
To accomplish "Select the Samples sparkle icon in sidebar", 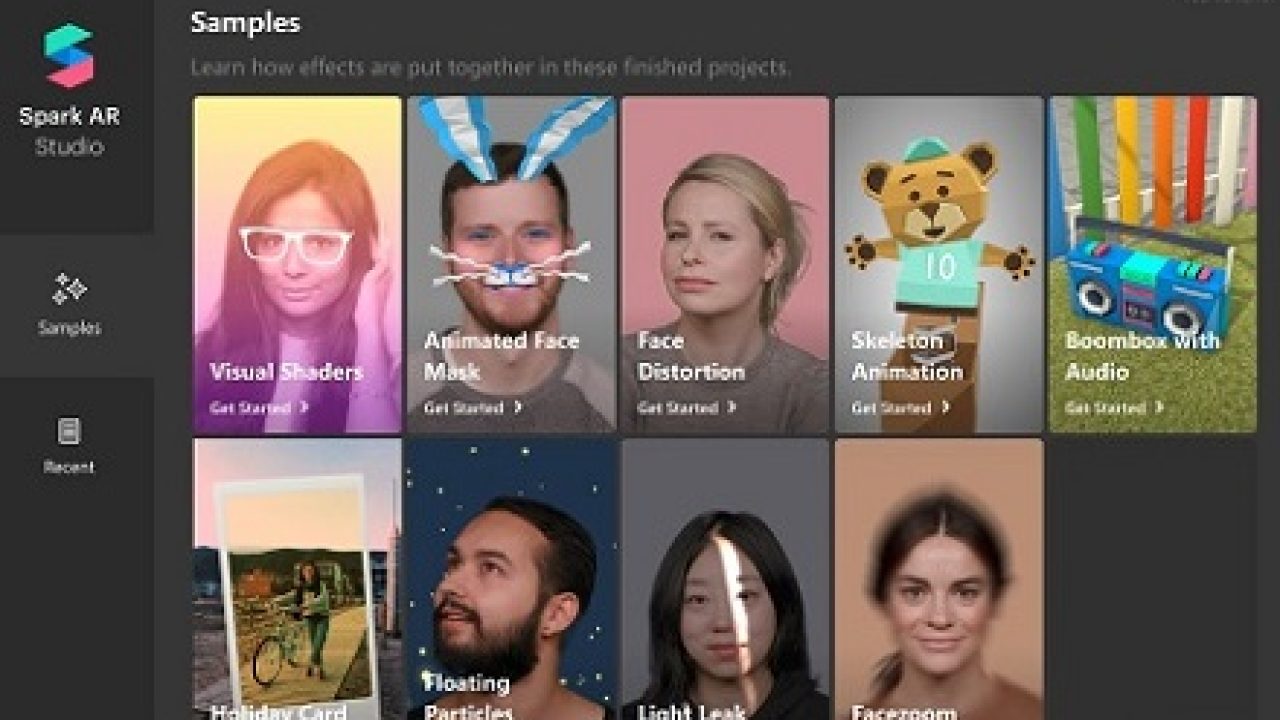I will point(69,290).
